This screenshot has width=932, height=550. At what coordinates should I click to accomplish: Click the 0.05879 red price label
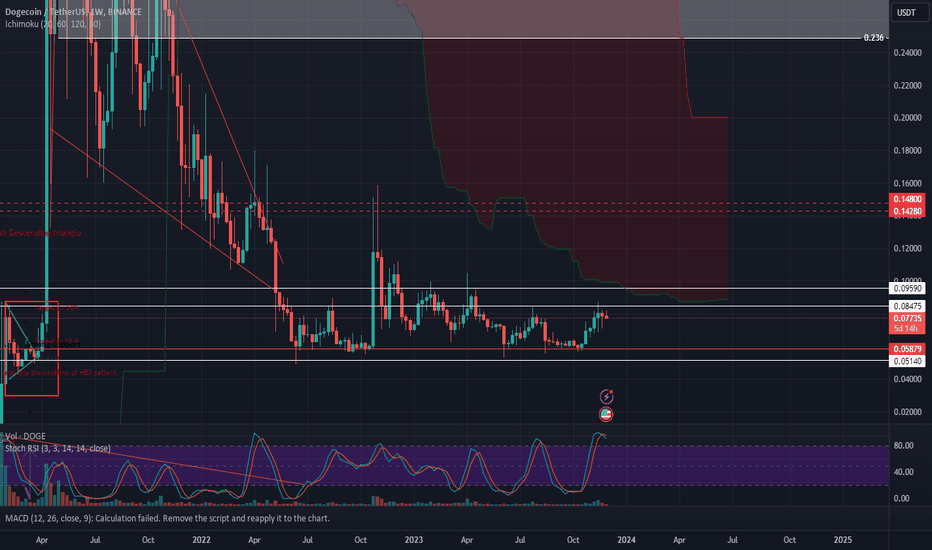tap(907, 349)
